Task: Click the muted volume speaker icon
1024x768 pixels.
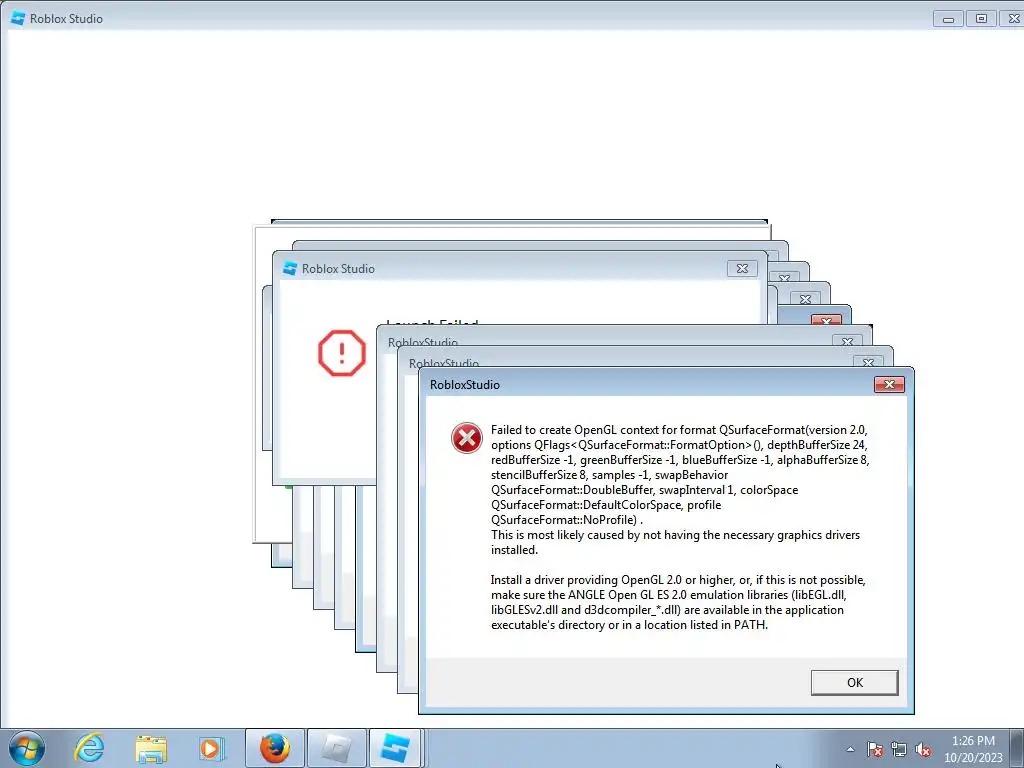Action: tap(923, 749)
